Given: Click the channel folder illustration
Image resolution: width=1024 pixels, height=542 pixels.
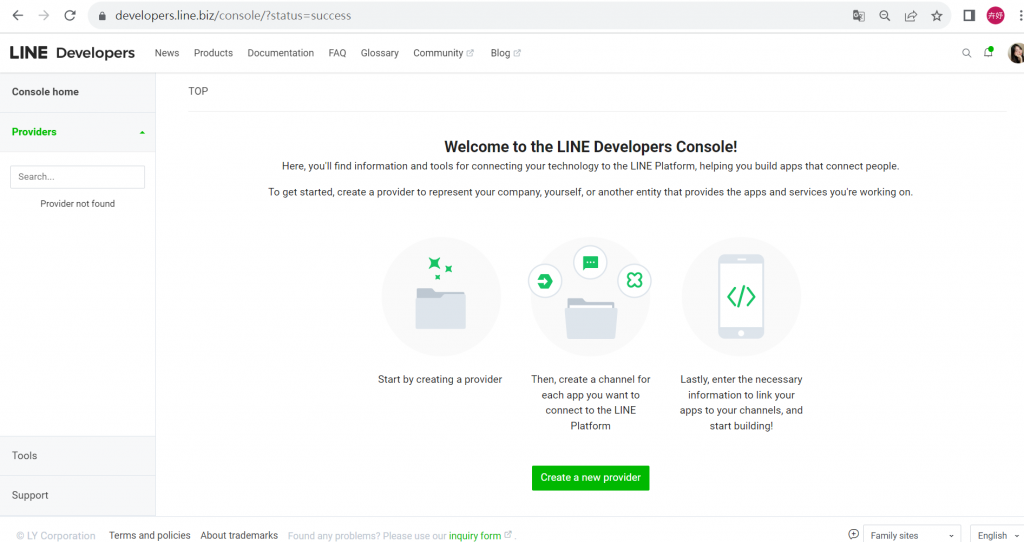Looking at the screenshot, I should [x=591, y=319].
